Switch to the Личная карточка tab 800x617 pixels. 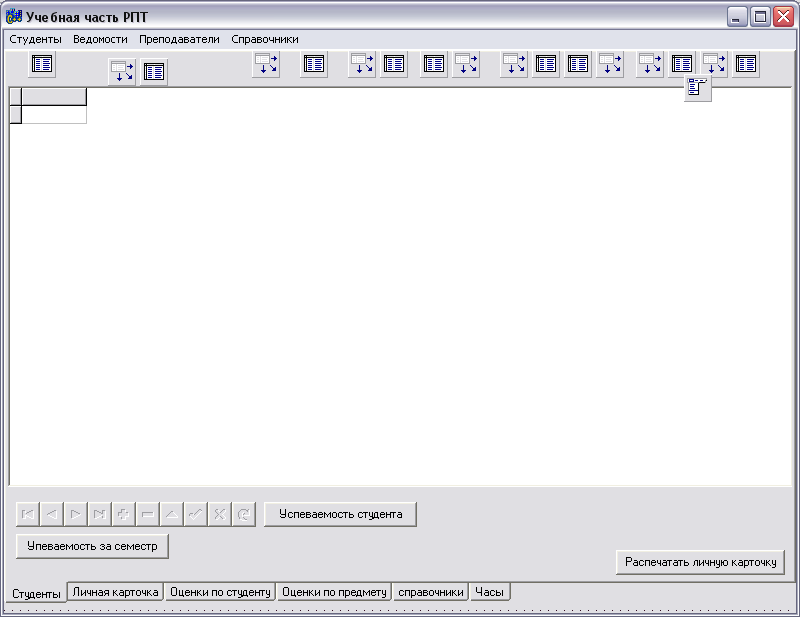(115, 592)
